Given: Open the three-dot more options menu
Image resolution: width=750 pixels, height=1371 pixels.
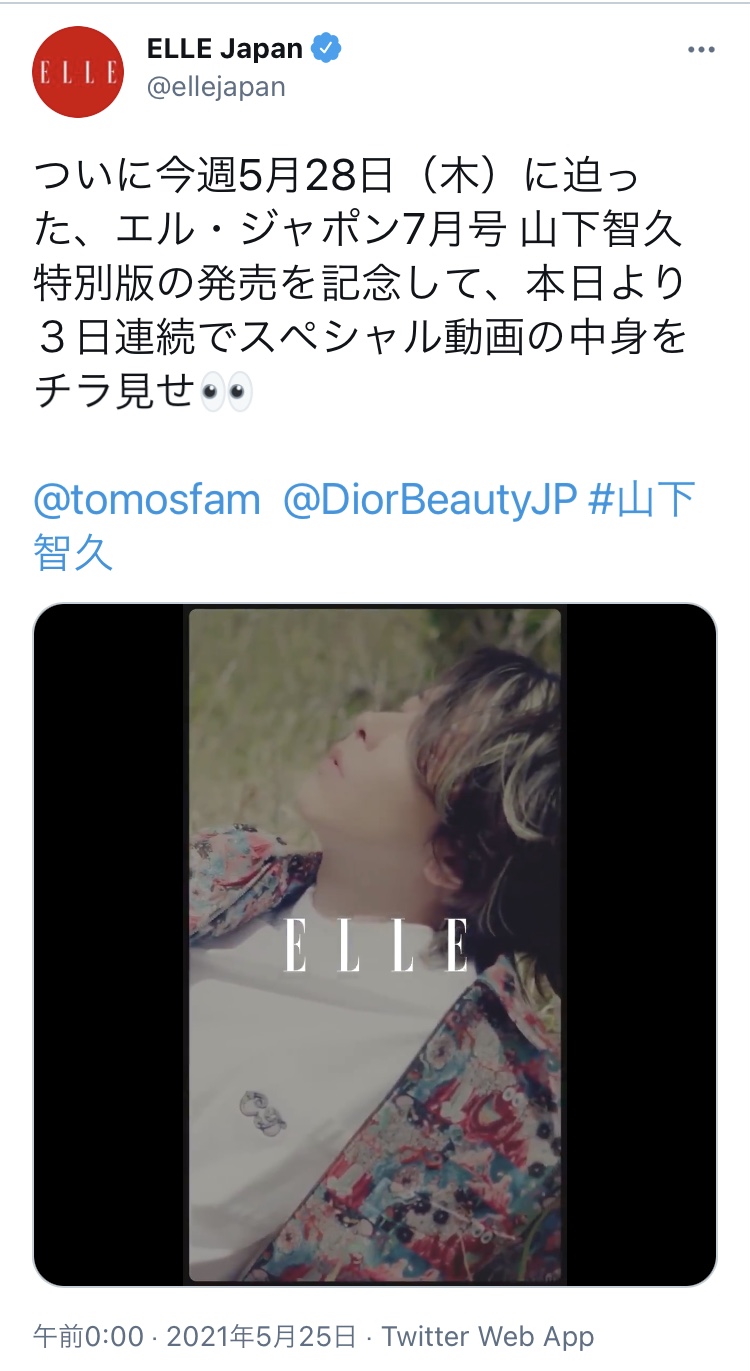Looking at the screenshot, I should coord(700,50).
